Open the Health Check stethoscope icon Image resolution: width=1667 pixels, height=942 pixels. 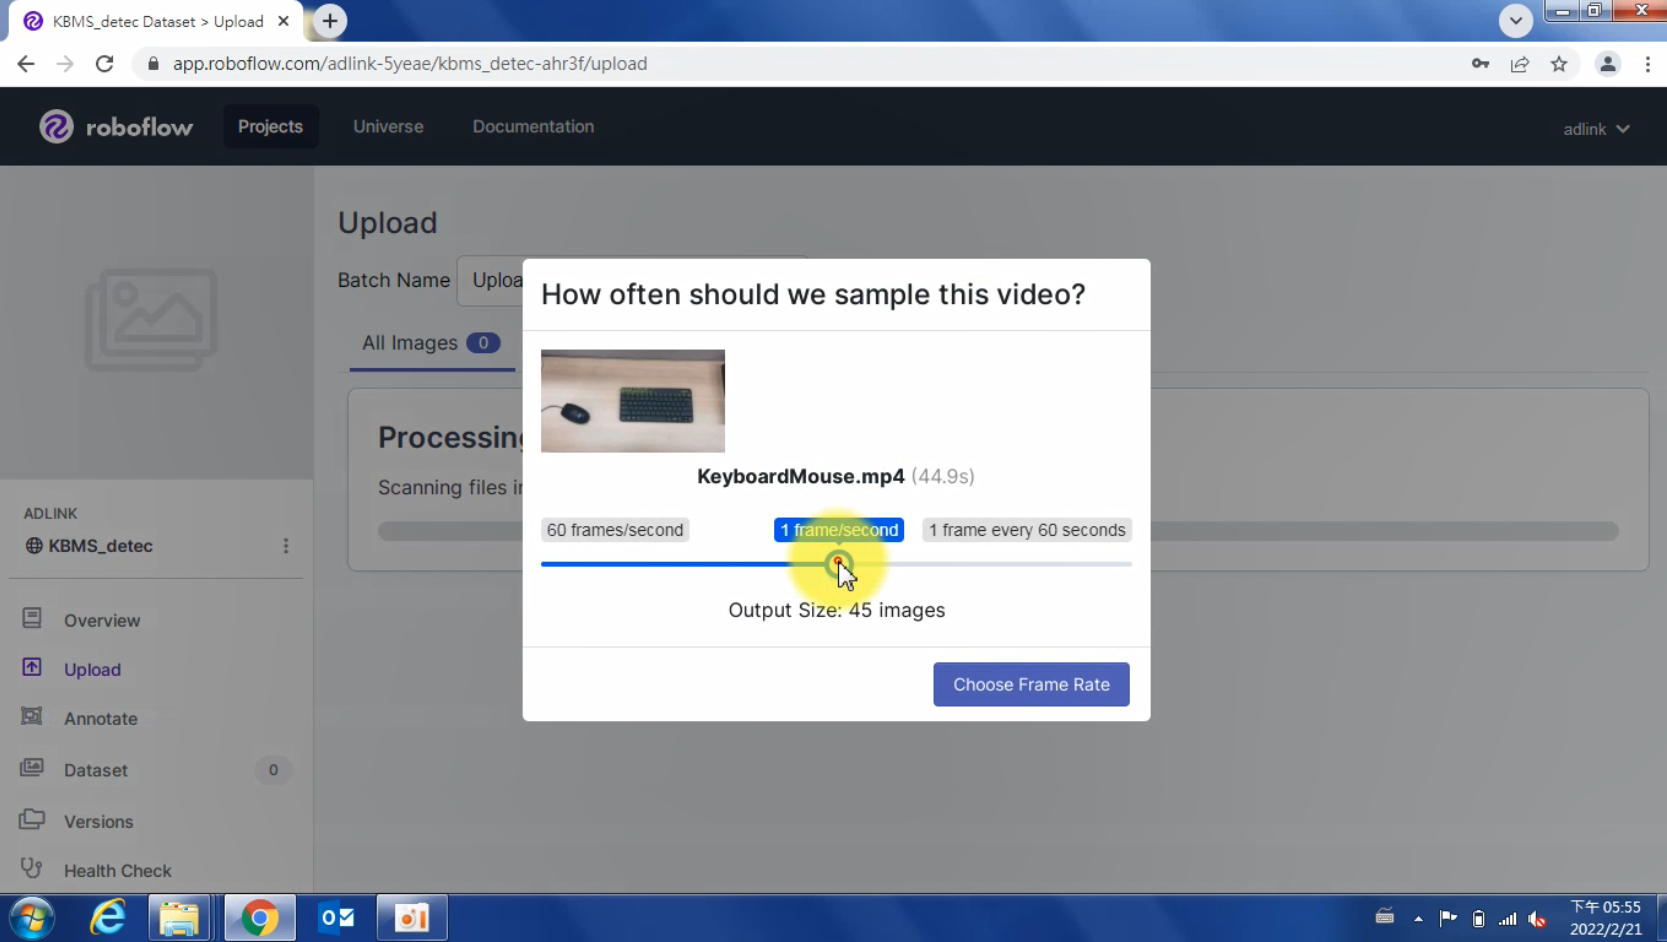[32, 869]
